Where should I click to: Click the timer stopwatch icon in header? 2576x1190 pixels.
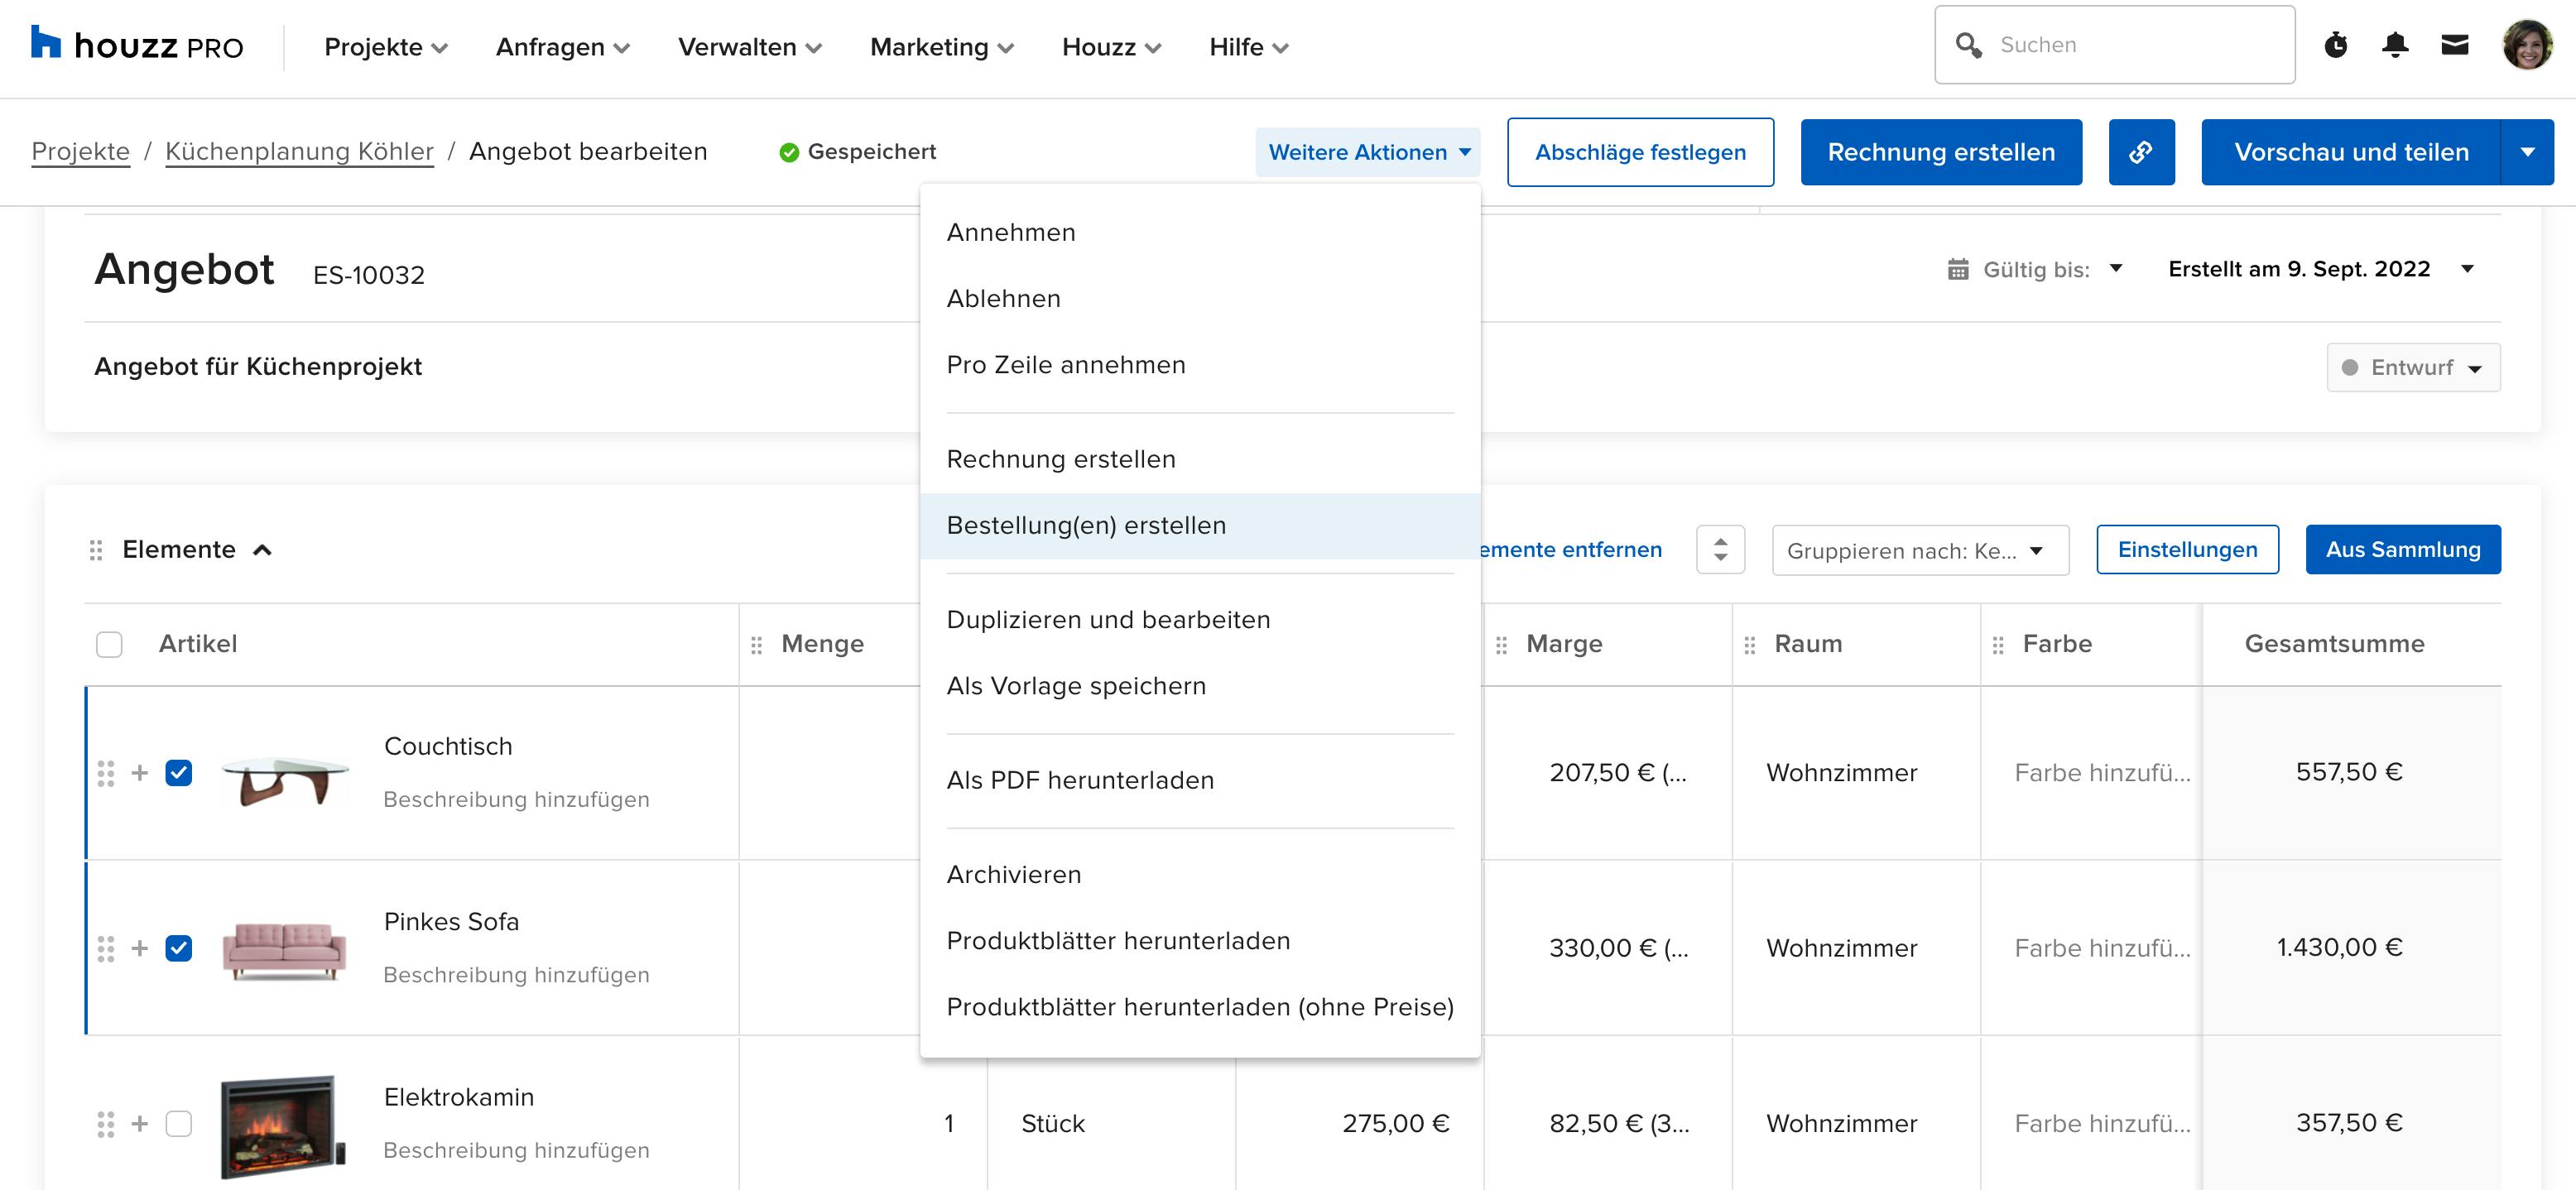pos(2335,45)
